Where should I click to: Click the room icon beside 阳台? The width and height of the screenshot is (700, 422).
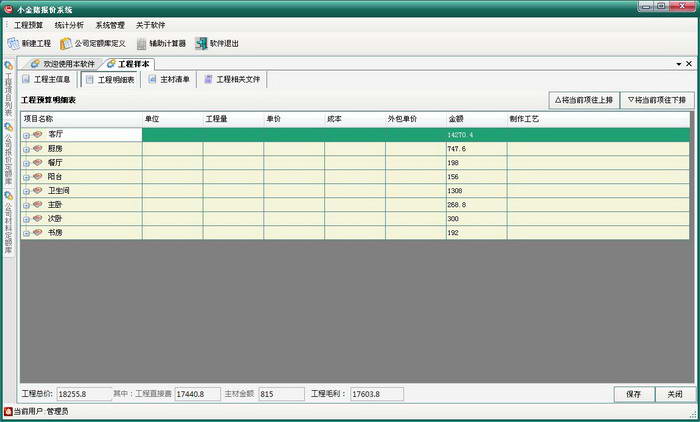tap(38, 176)
